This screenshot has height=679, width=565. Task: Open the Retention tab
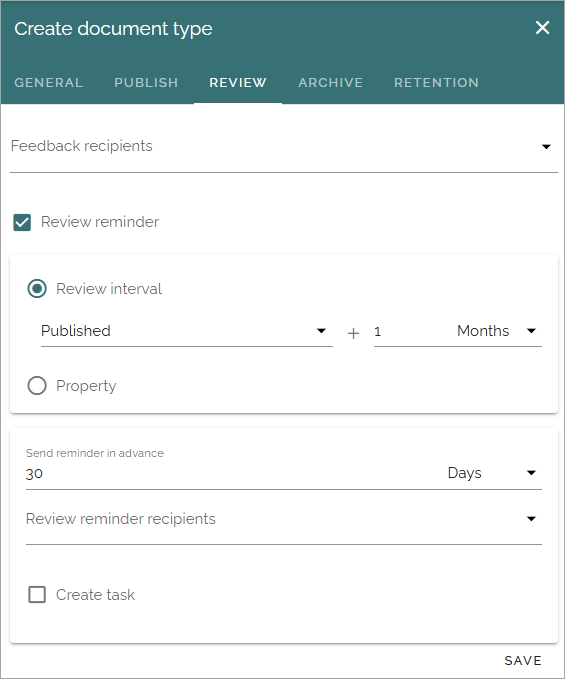[x=436, y=83]
